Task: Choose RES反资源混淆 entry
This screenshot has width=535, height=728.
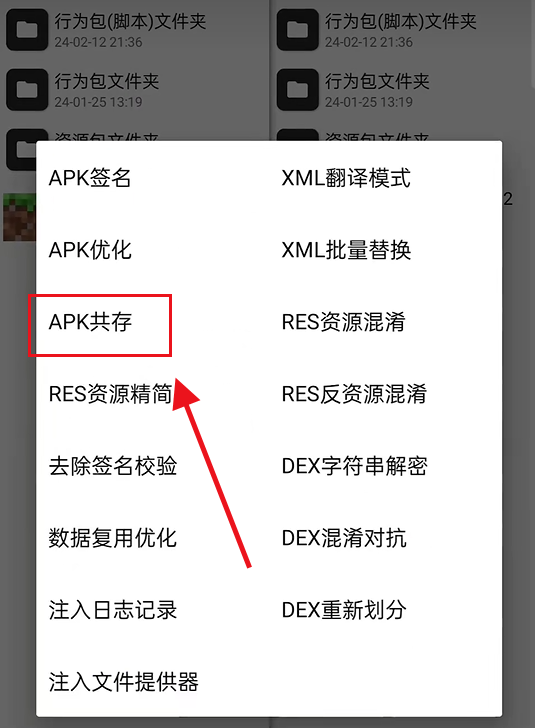Action: tap(354, 394)
